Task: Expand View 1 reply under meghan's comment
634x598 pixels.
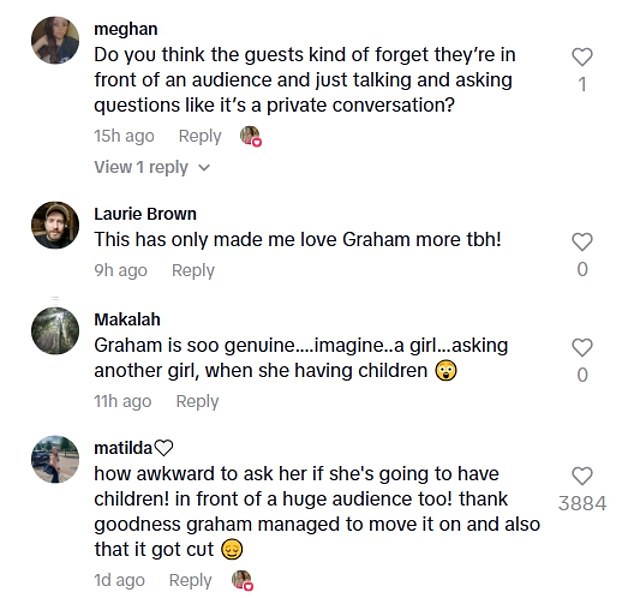Action: coord(141,167)
